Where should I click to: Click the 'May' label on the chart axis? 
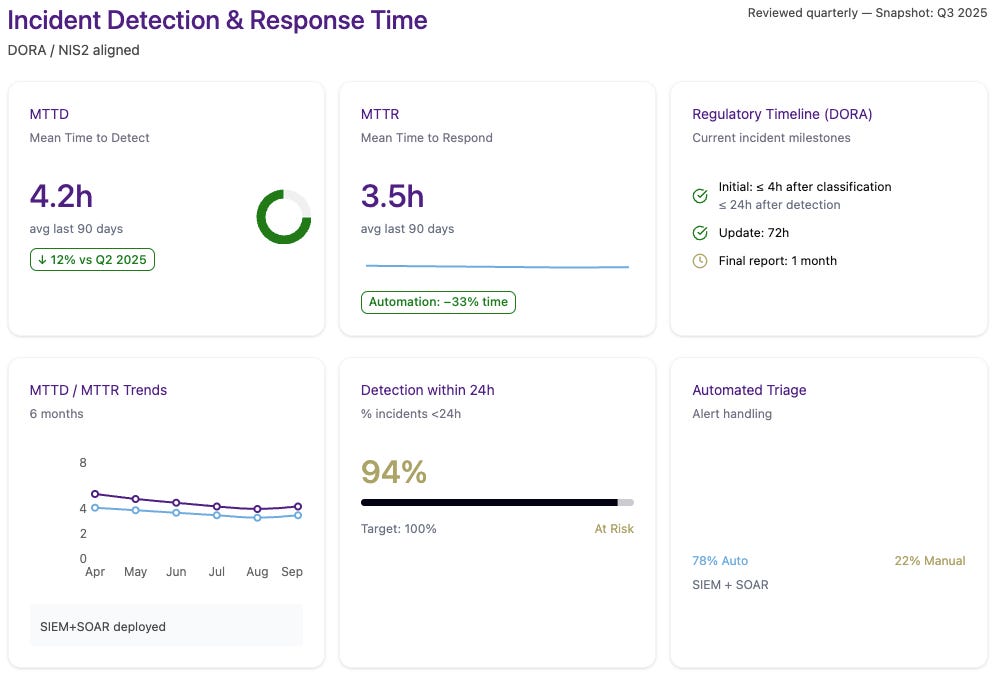135,572
